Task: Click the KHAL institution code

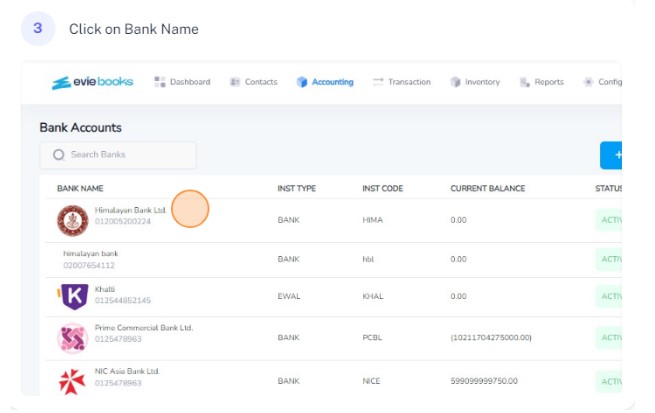Action: point(373,296)
